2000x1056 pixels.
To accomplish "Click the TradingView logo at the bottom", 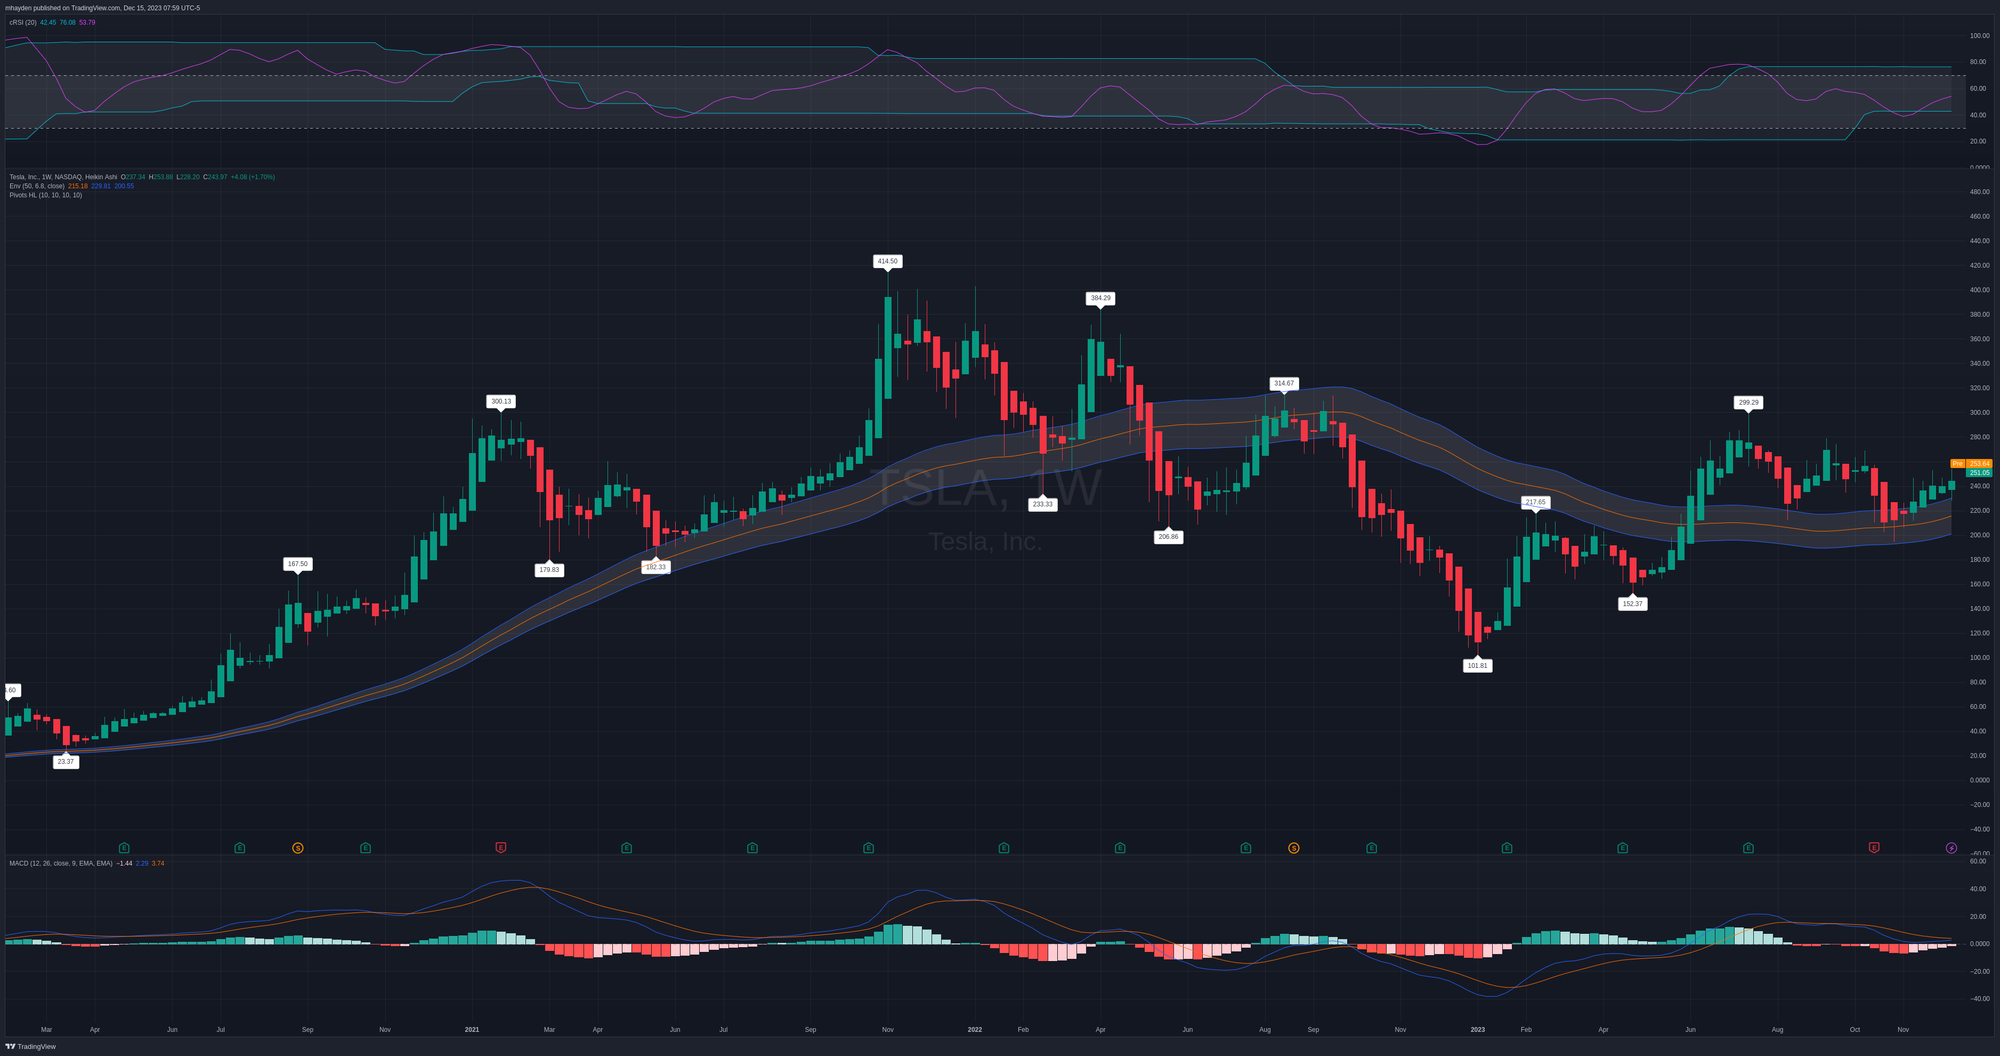I will click(31, 1046).
